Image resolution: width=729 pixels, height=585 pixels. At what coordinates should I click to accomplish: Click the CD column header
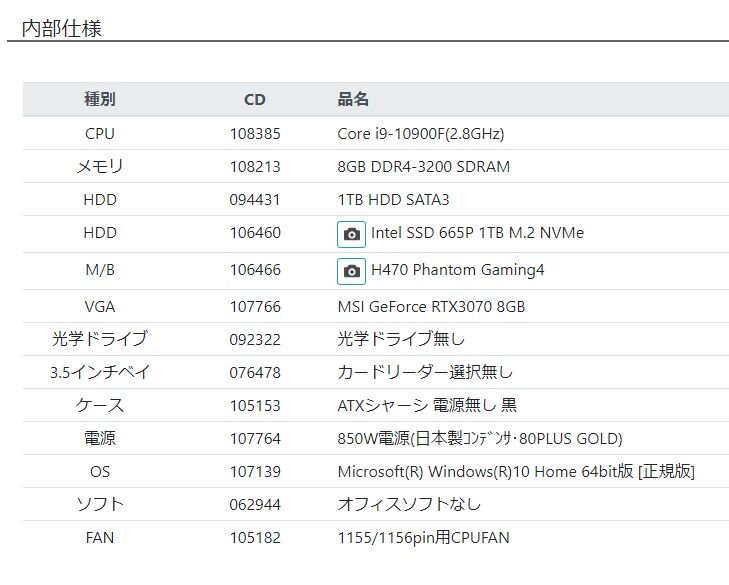(x=254, y=100)
